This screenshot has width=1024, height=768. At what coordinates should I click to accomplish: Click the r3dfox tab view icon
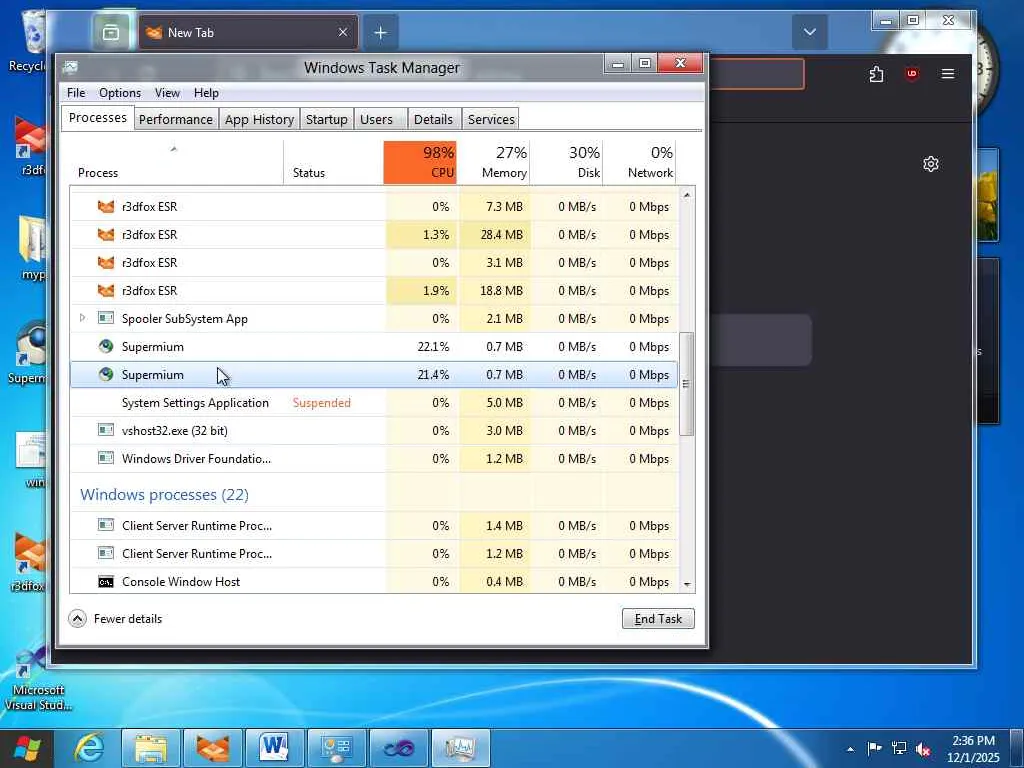click(110, 32)
